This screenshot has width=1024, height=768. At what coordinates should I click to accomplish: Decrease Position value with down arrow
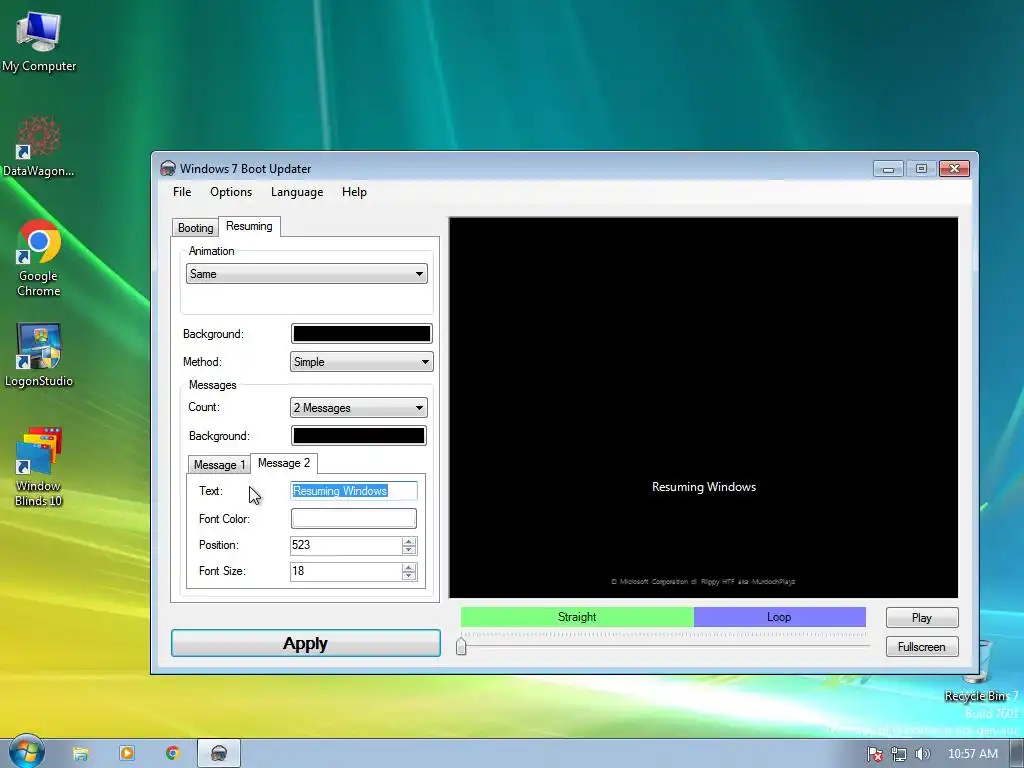409,550
